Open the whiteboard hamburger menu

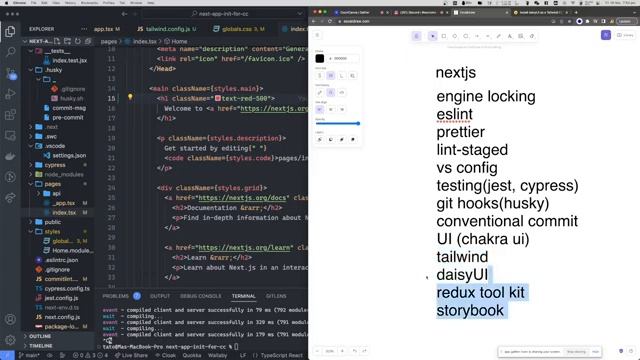click(x=318, y=35)
